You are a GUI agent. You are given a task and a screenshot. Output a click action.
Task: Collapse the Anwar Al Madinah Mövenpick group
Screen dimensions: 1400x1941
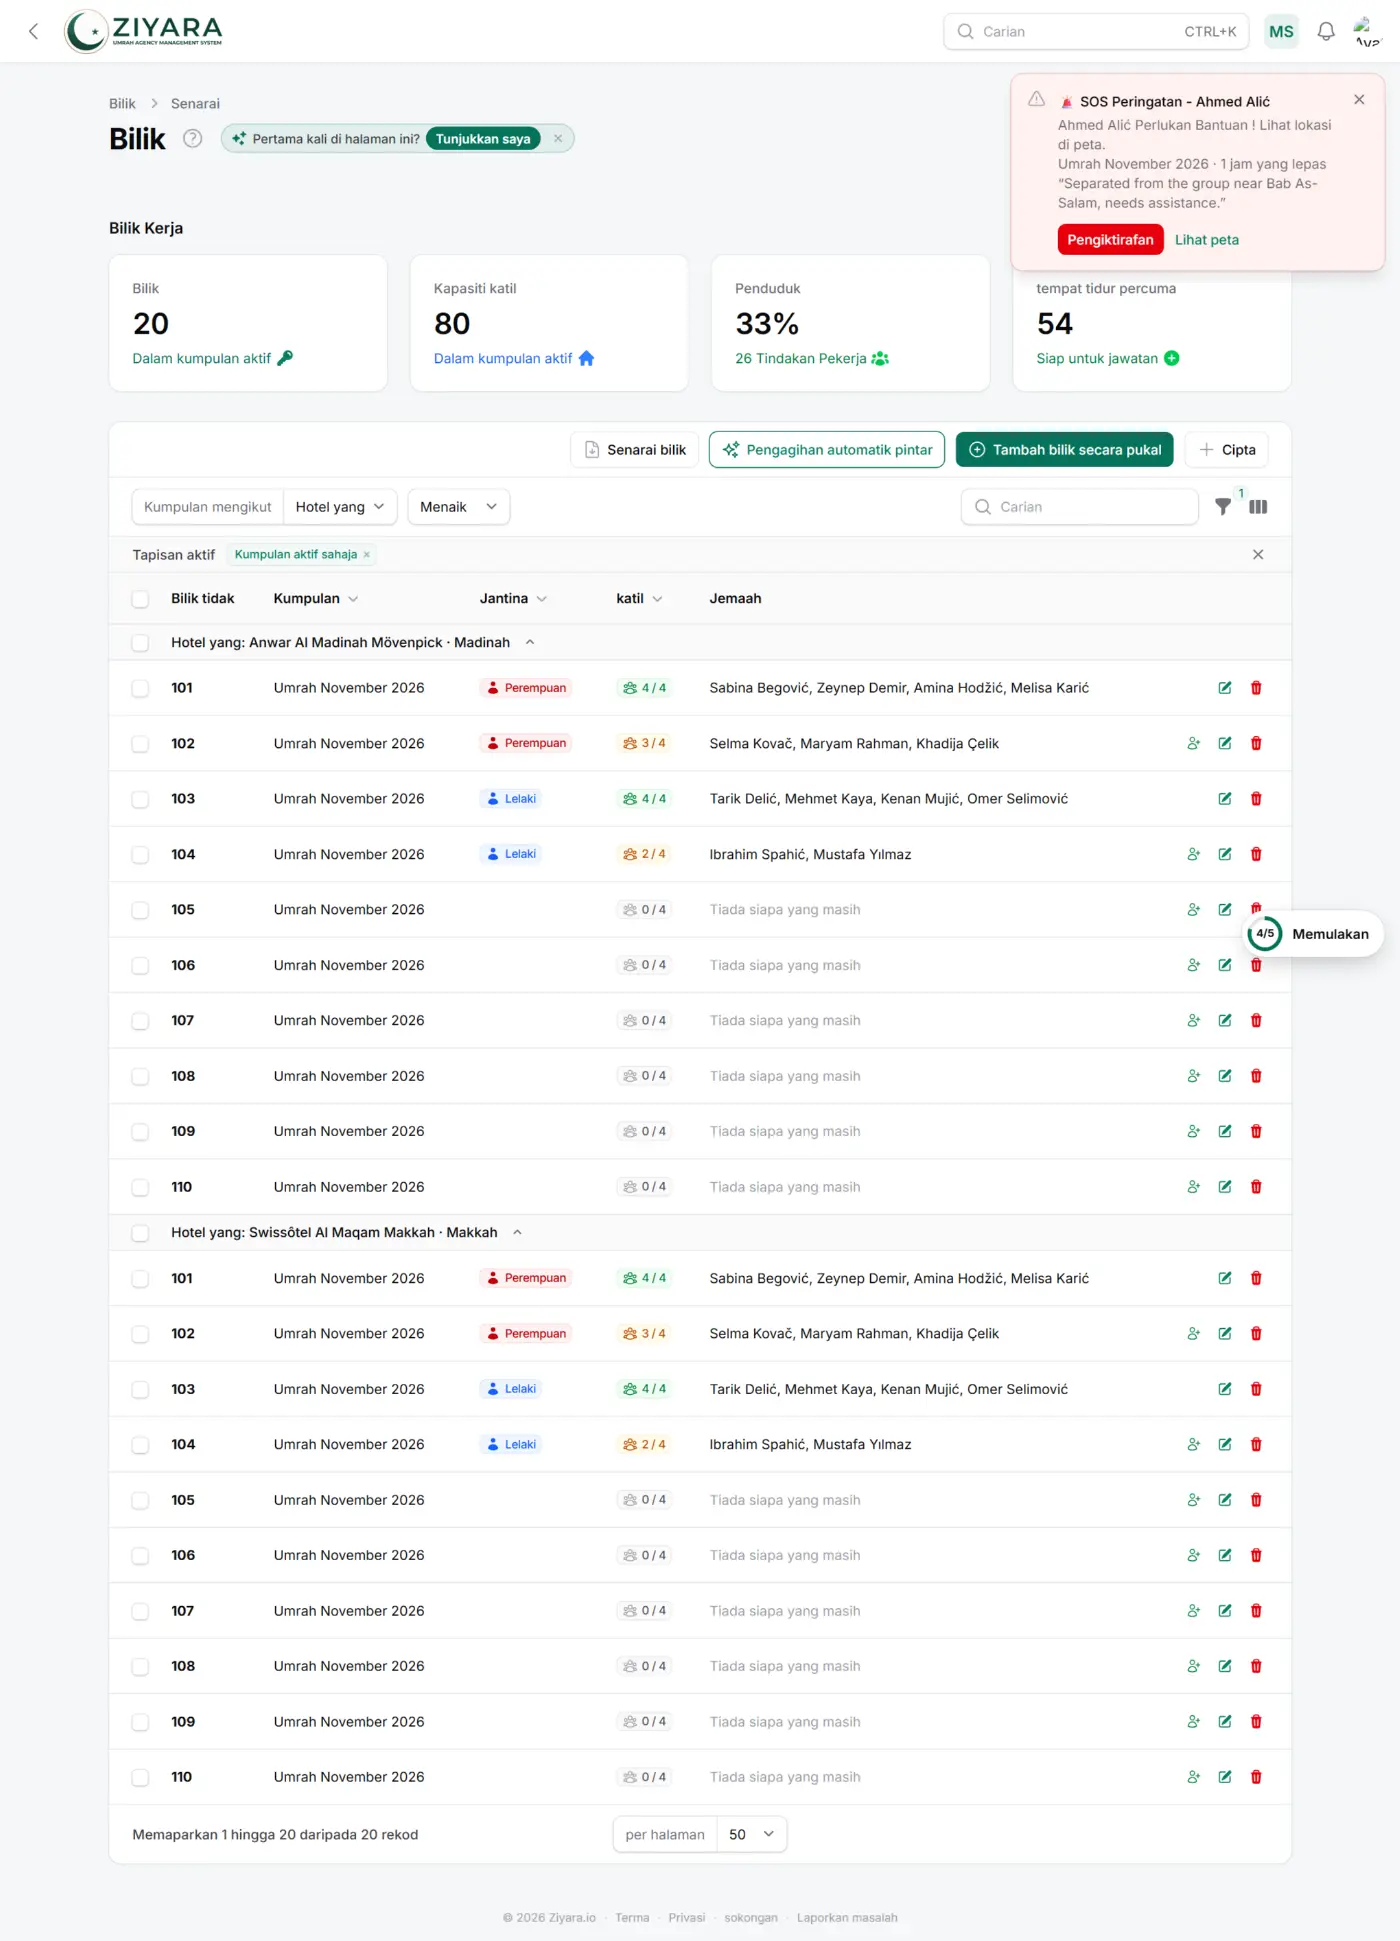[x=530, y=643]
